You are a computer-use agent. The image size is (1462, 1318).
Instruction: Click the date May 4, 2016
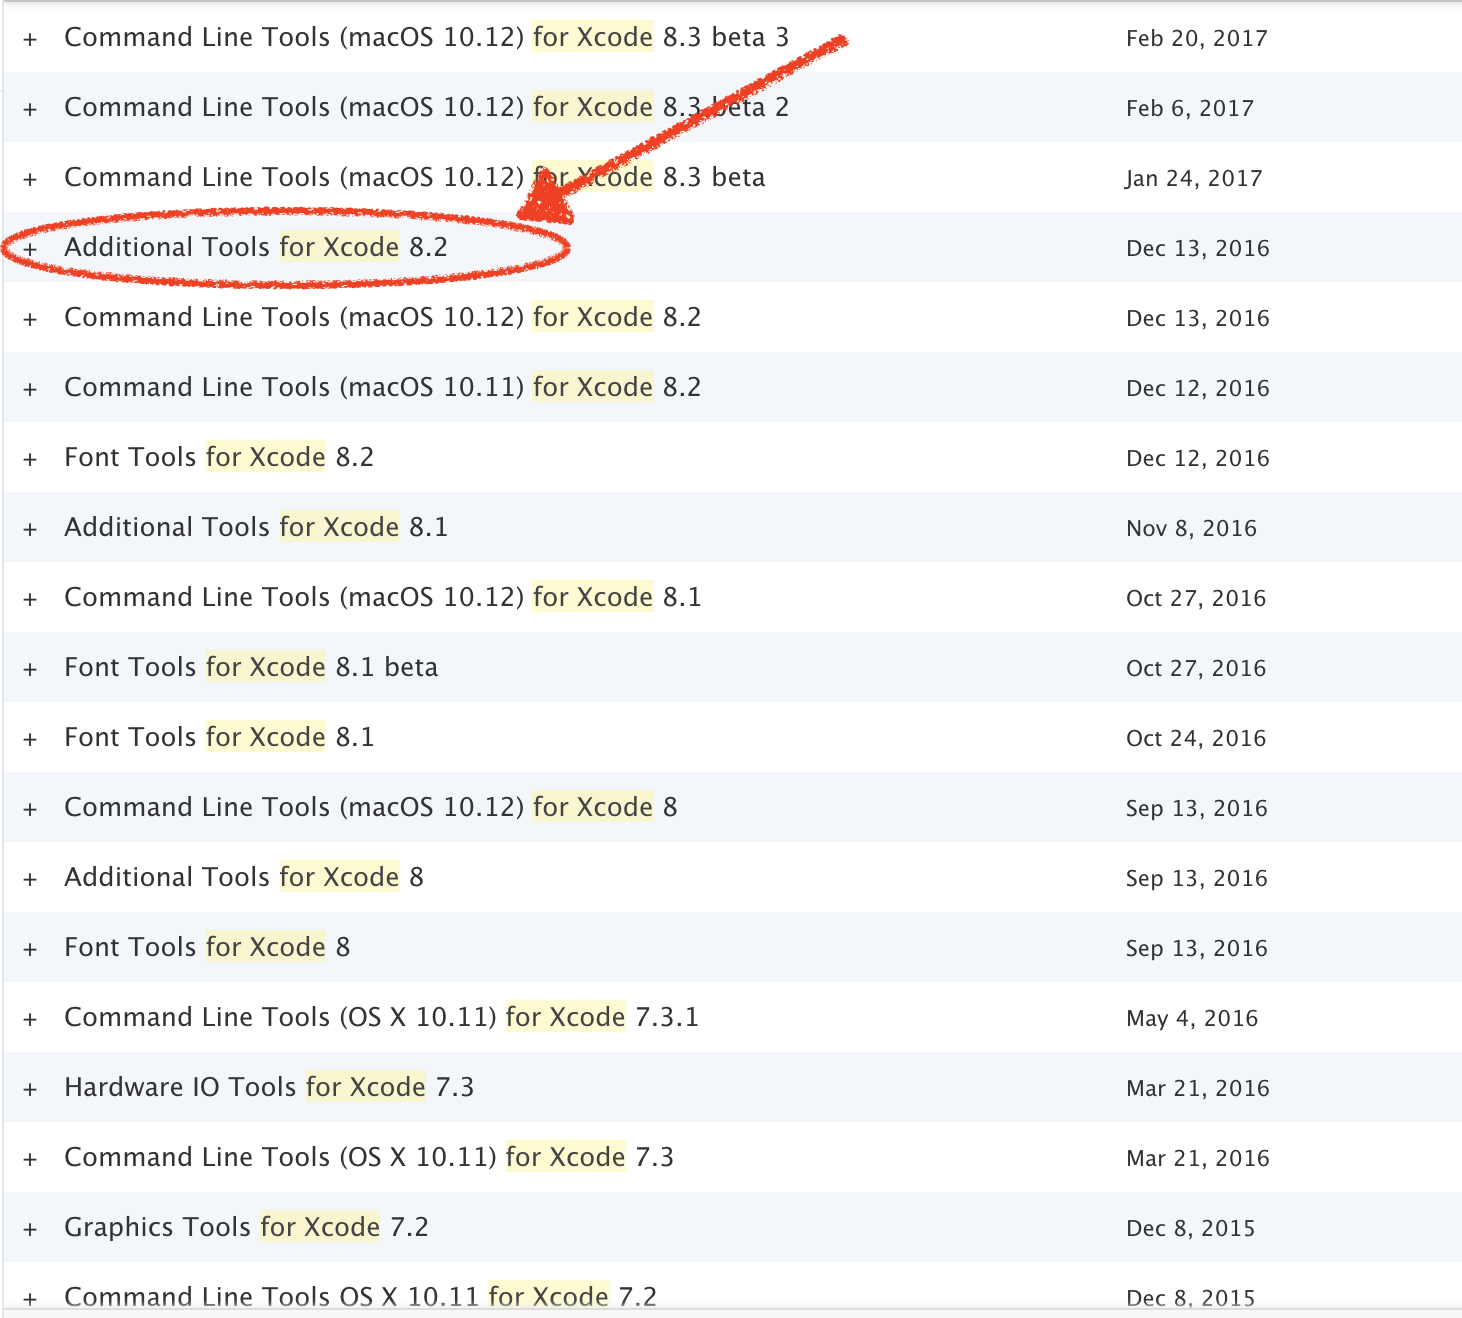pyautogui.click(x=1192, y=1019)
